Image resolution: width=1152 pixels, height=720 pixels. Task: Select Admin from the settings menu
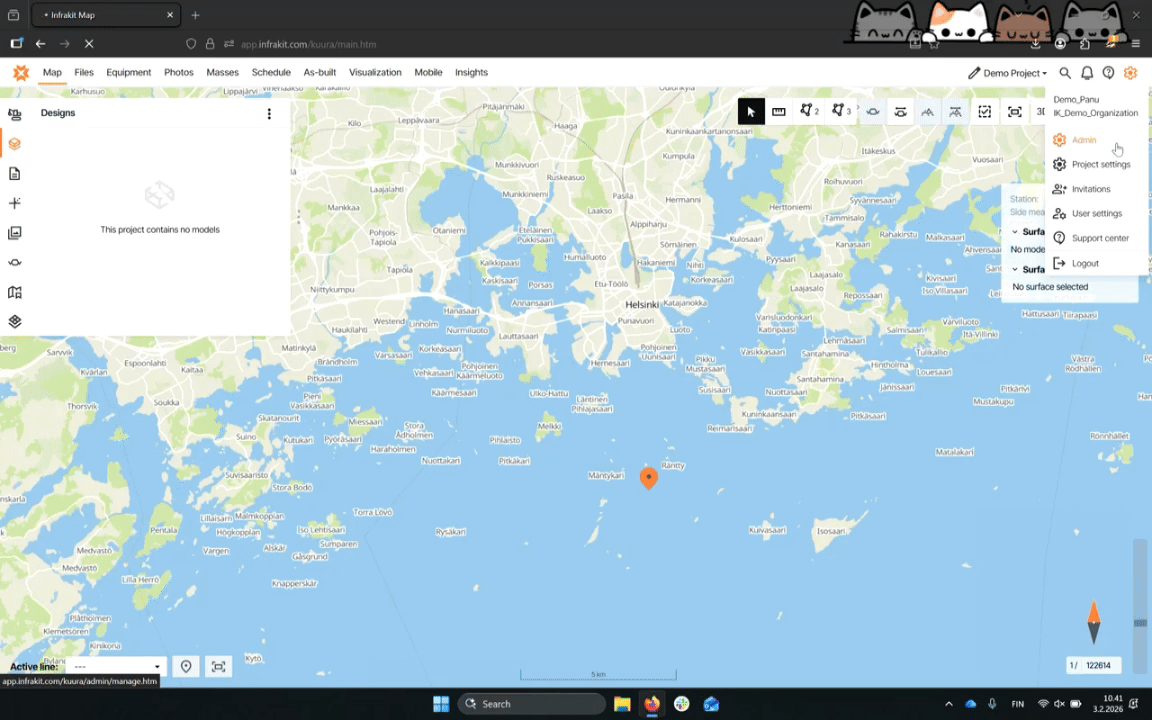pos(1096,140)
